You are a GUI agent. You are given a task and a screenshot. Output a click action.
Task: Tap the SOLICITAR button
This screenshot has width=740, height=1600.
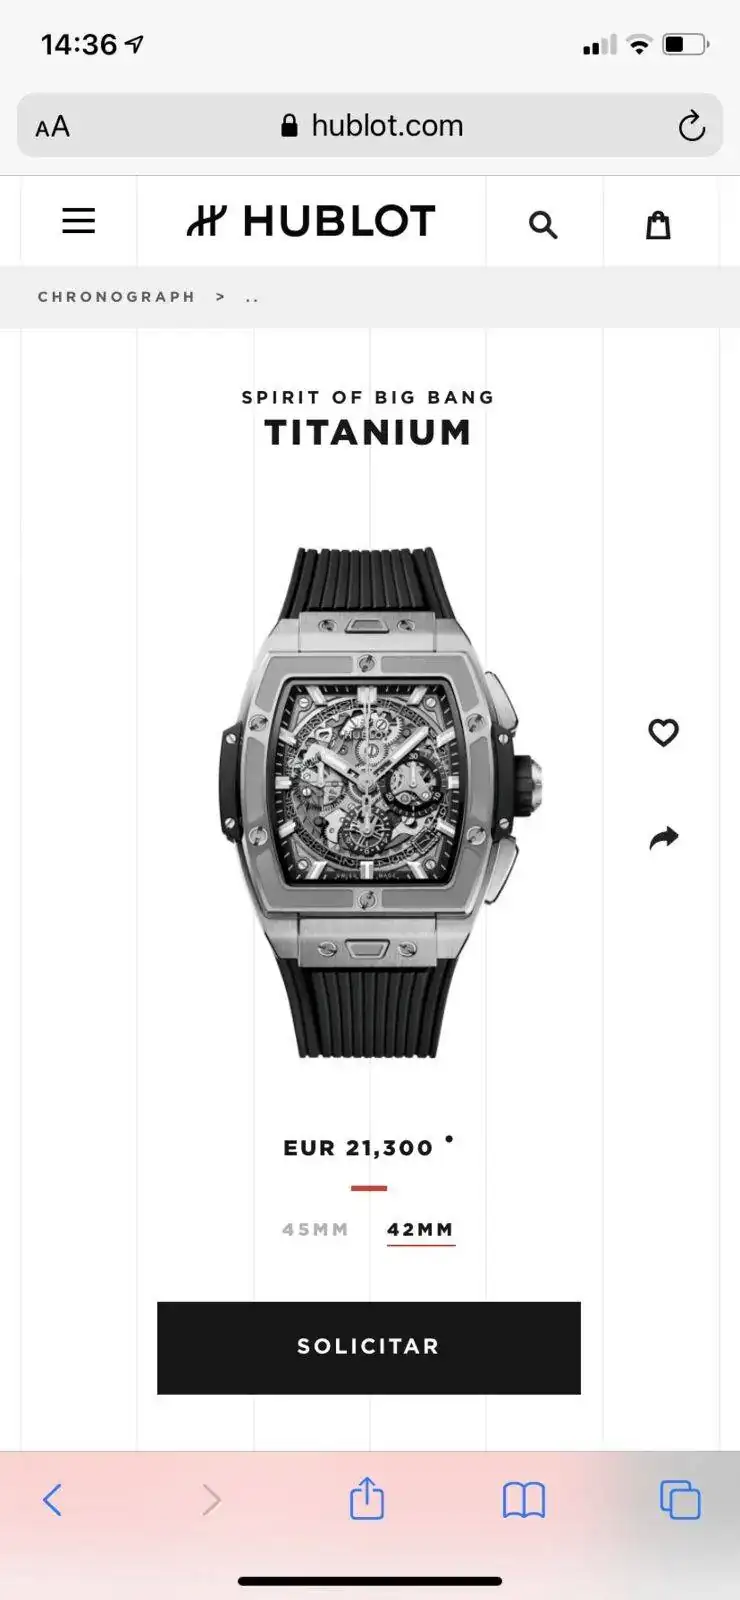[x=369, y=1348]
